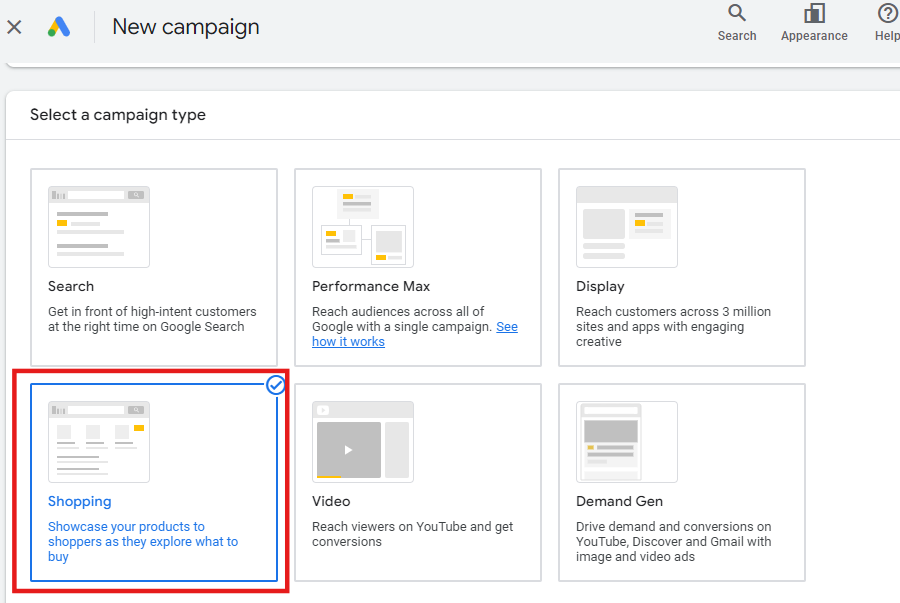900x603 pixels.
Task: Click the Demand Gen campaign illustration
Action: coord(627,442)
